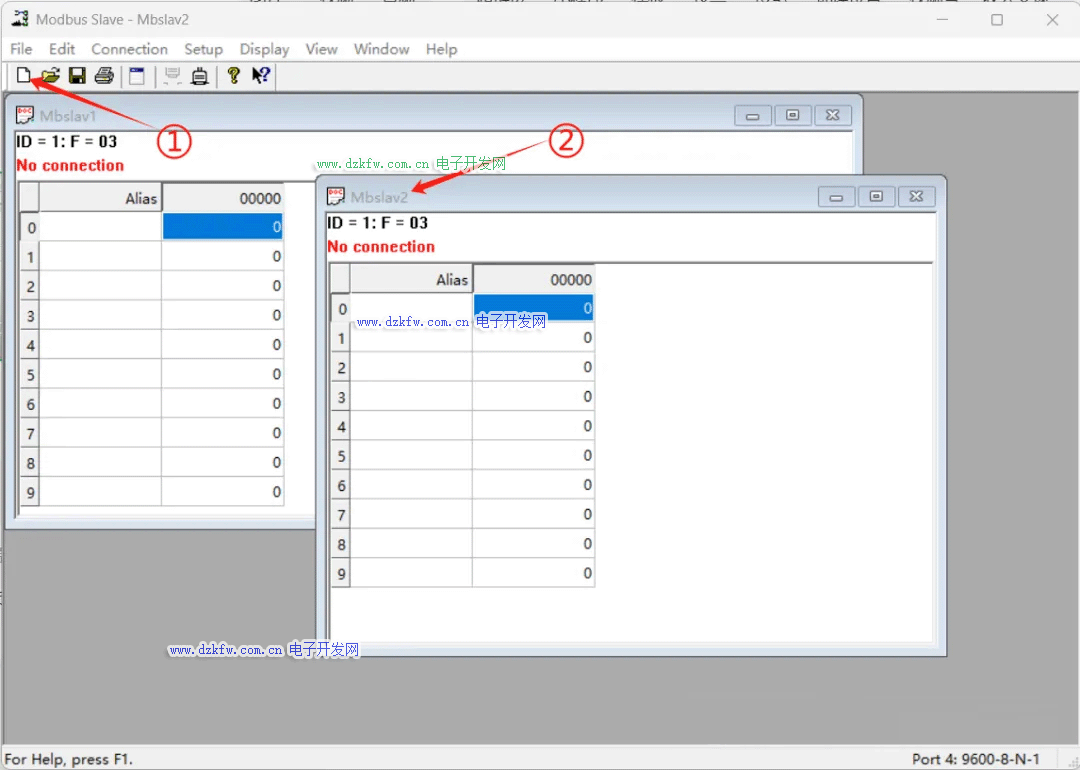Click the New document toolbar icon
This screenshot has height=770, width=1080.
click(23, 75)
